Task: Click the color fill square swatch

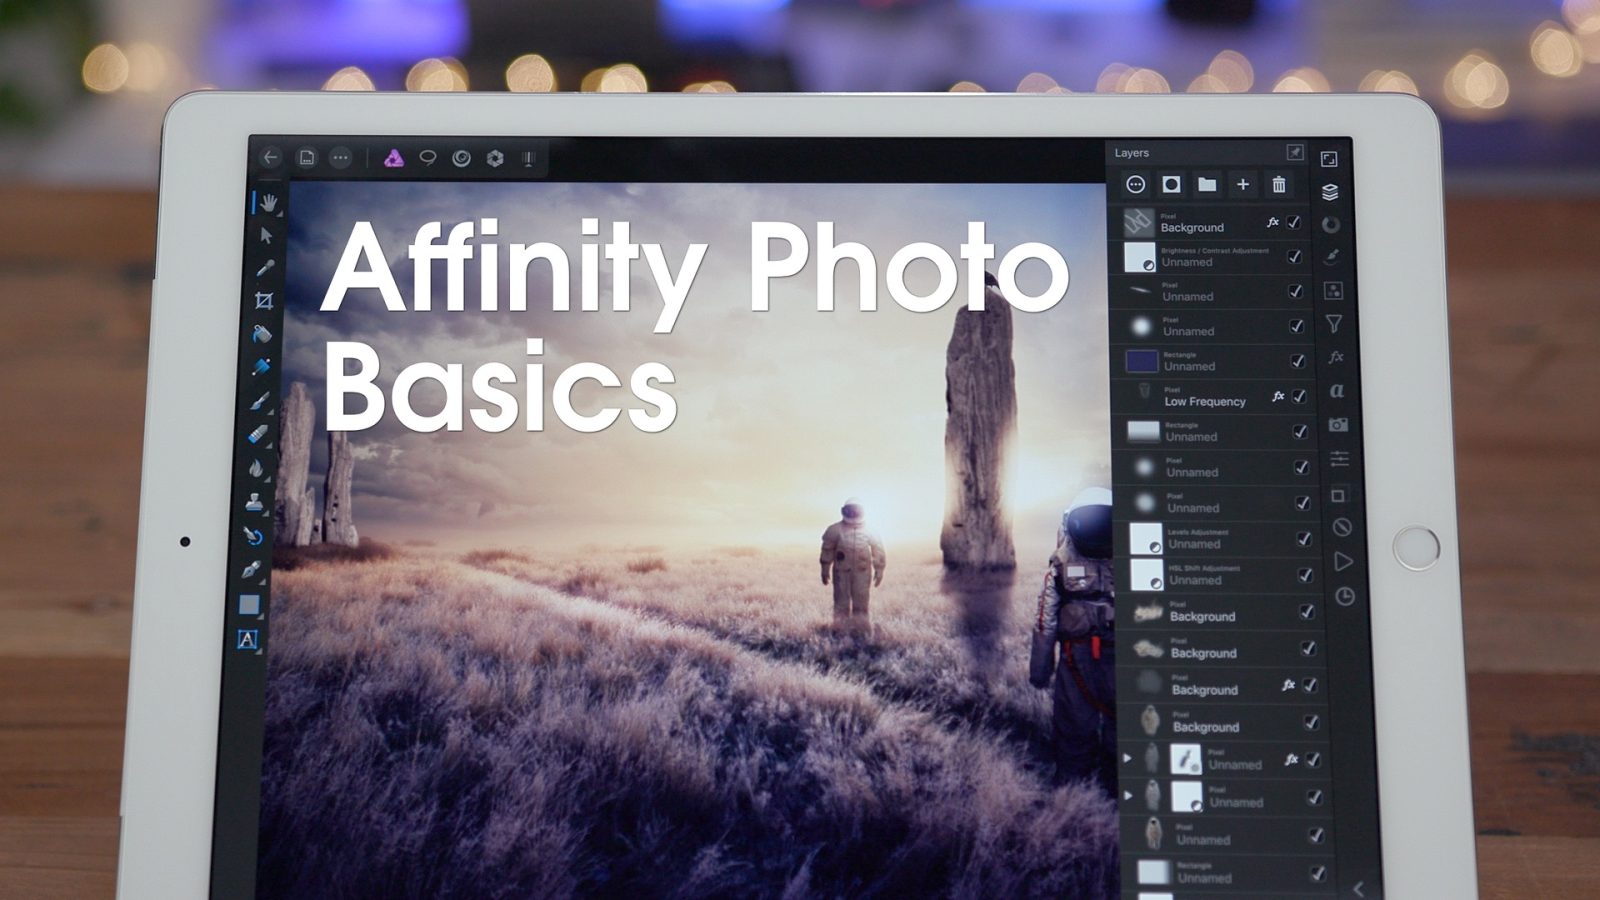Action: pos(249,604)
